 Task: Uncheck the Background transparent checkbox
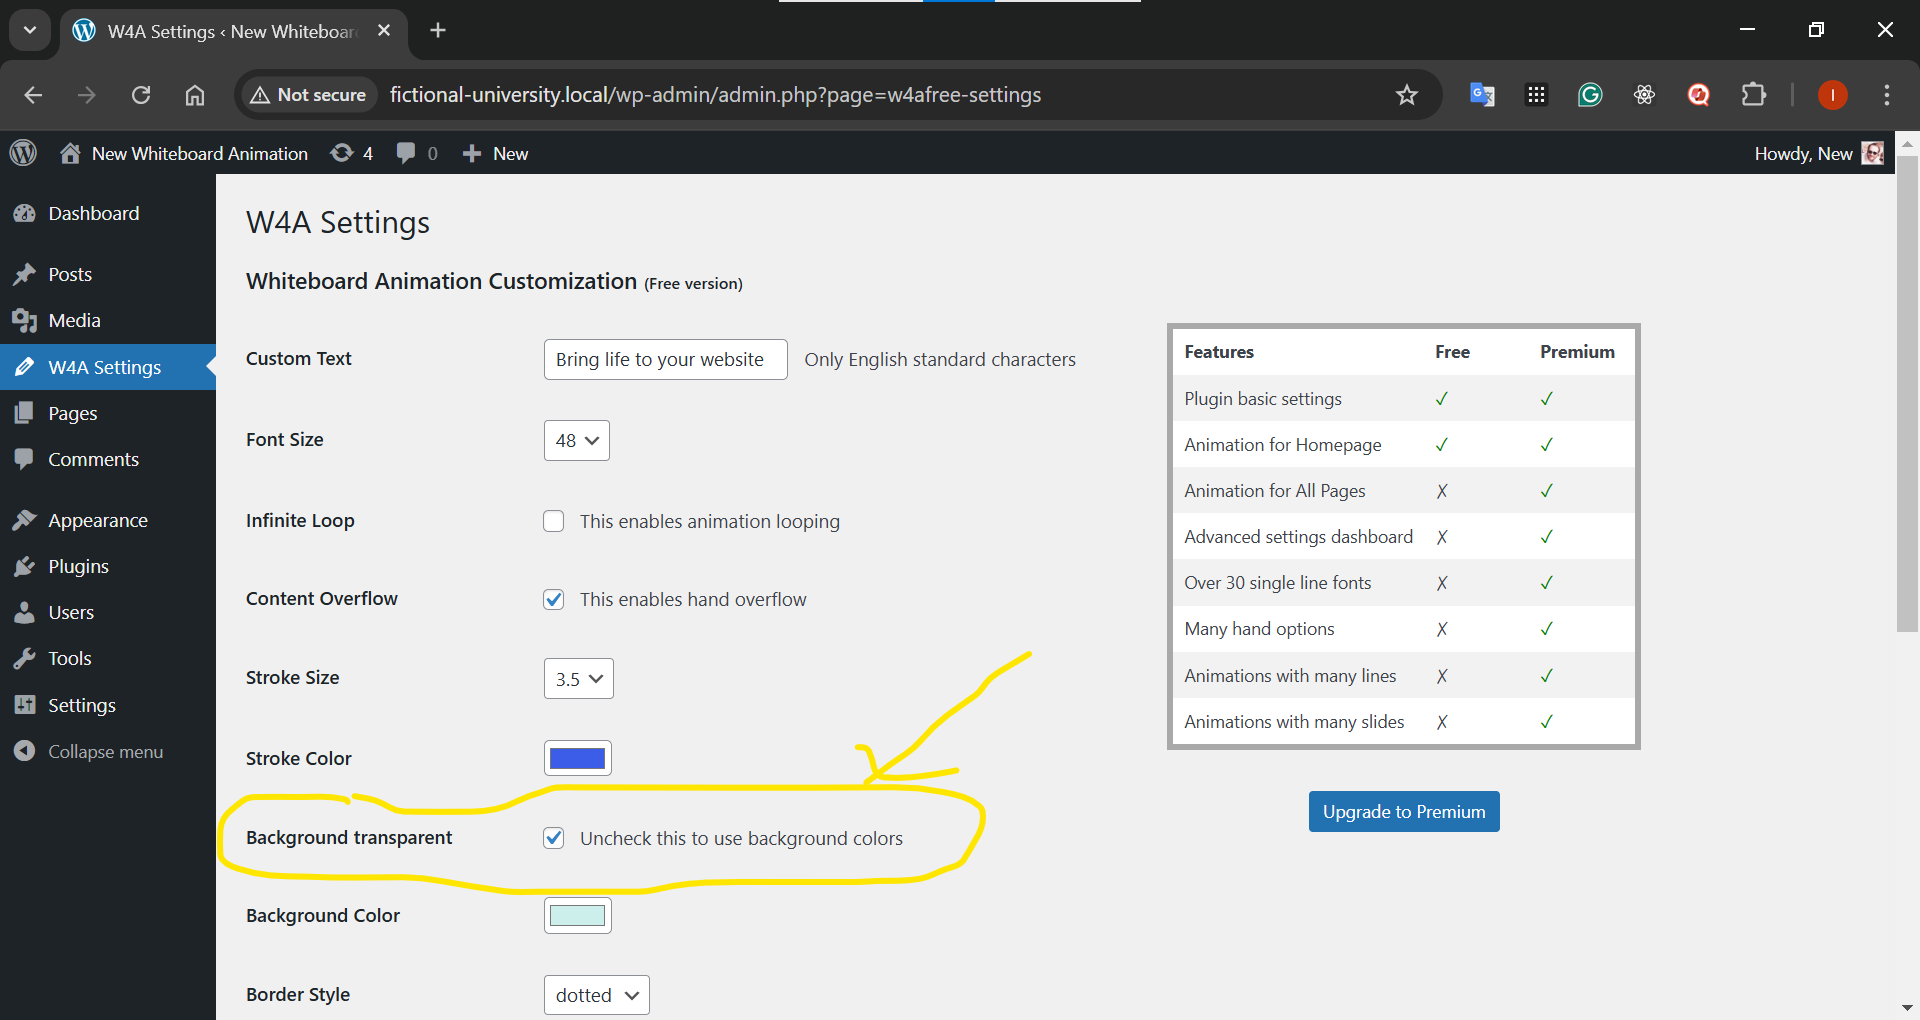(x=553, y=838)
